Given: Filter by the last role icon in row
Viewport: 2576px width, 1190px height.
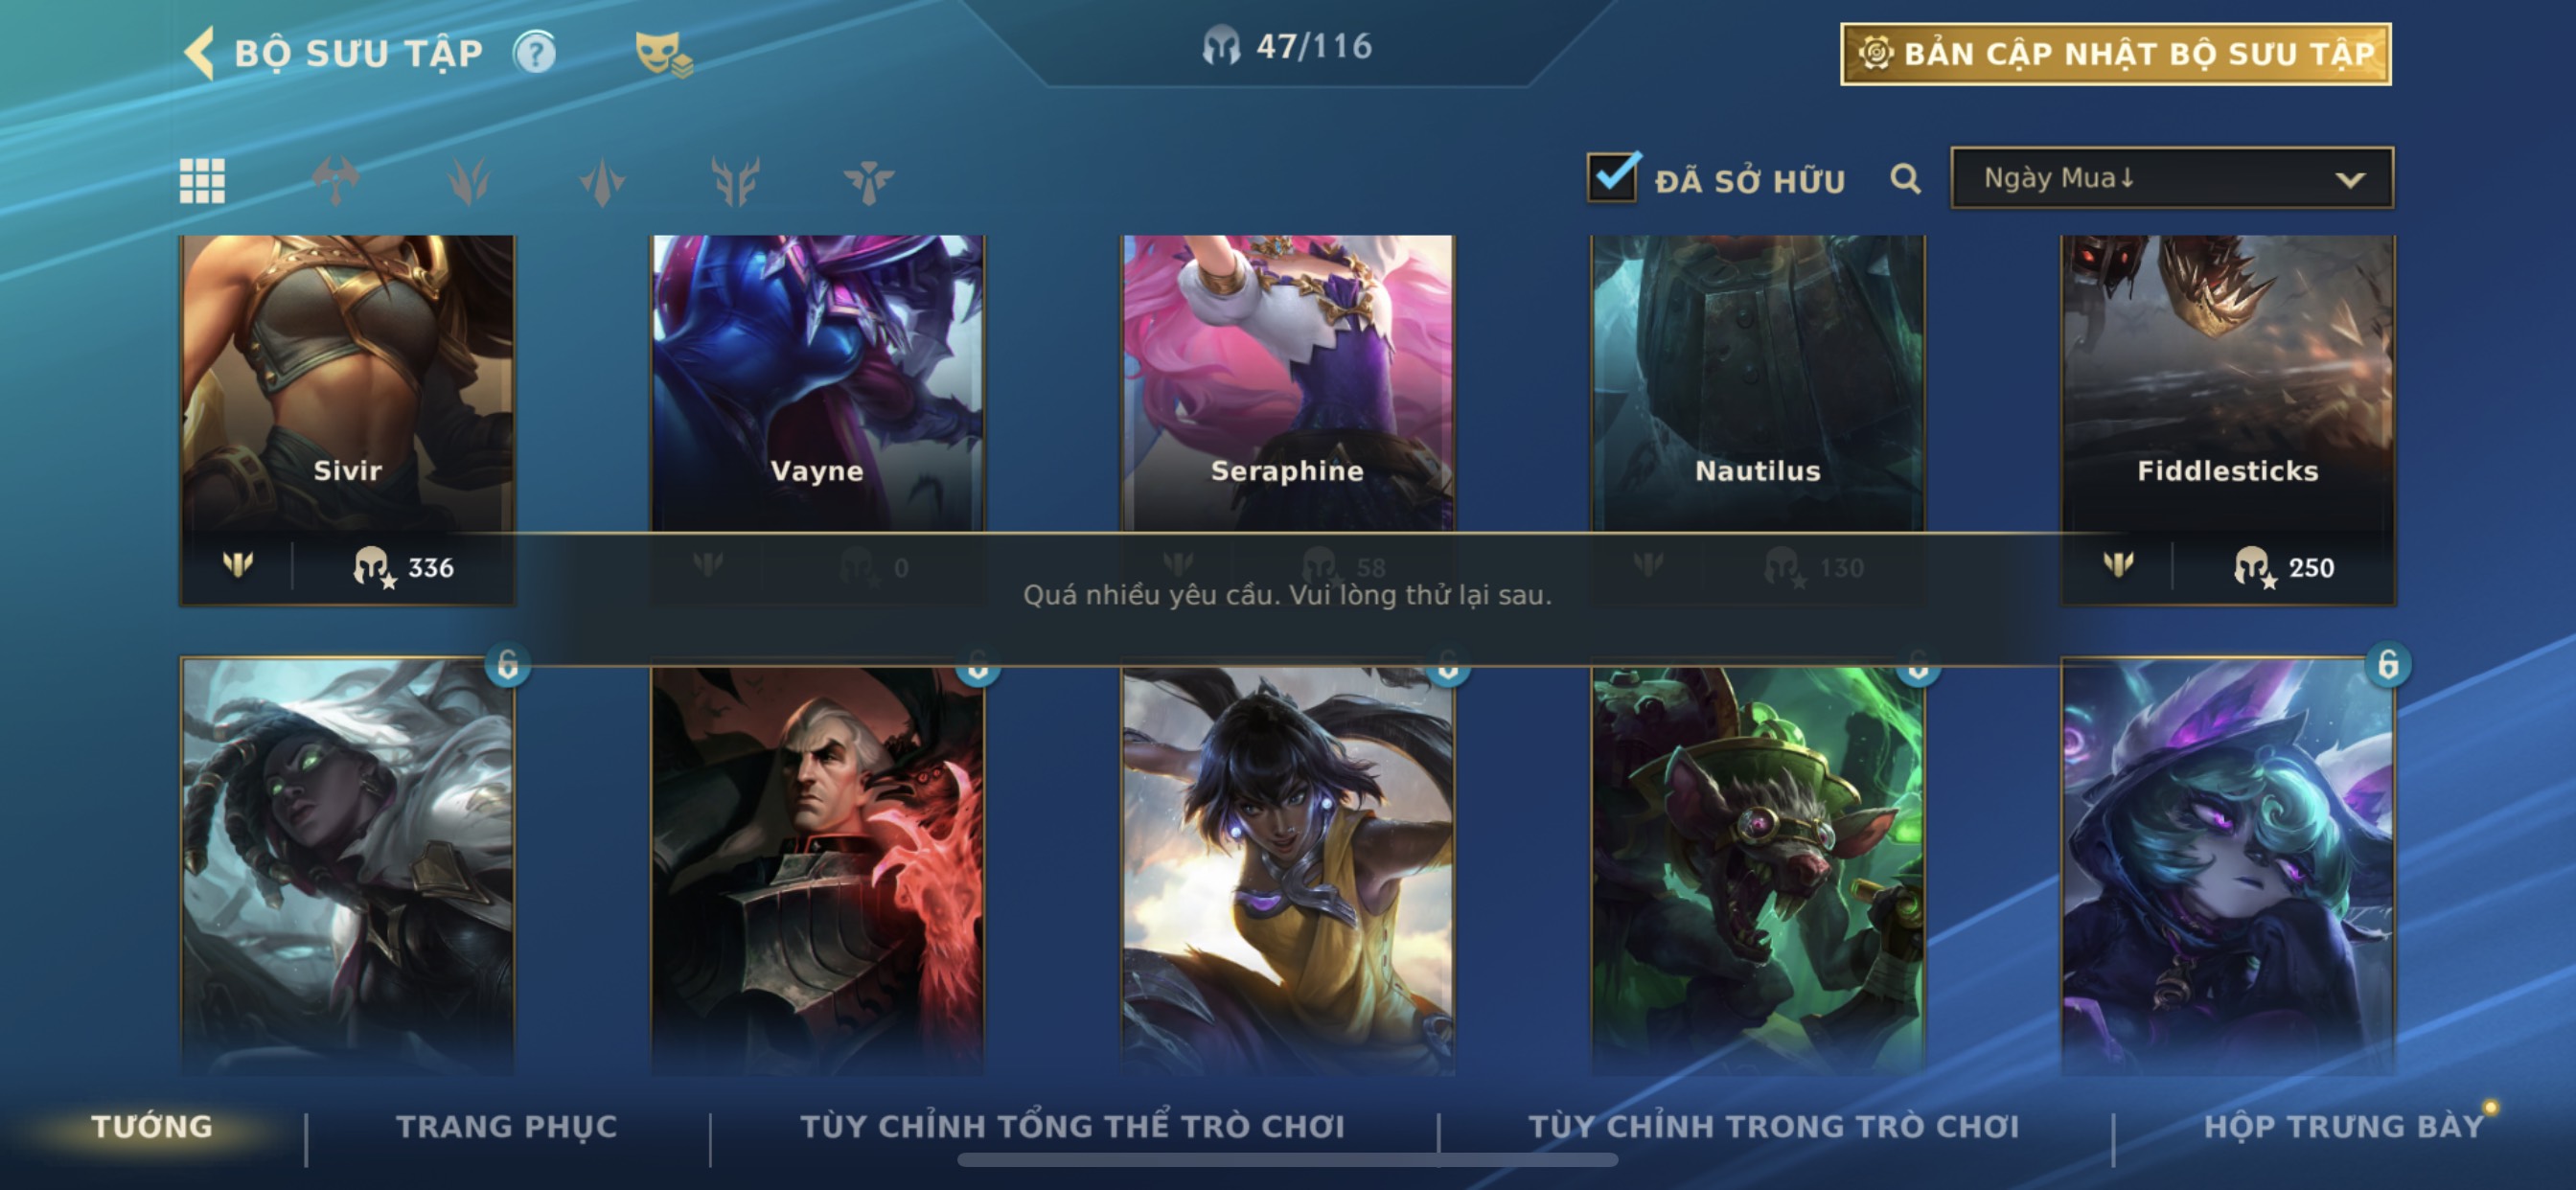Looking at the screenshot, I should [868, 181].
